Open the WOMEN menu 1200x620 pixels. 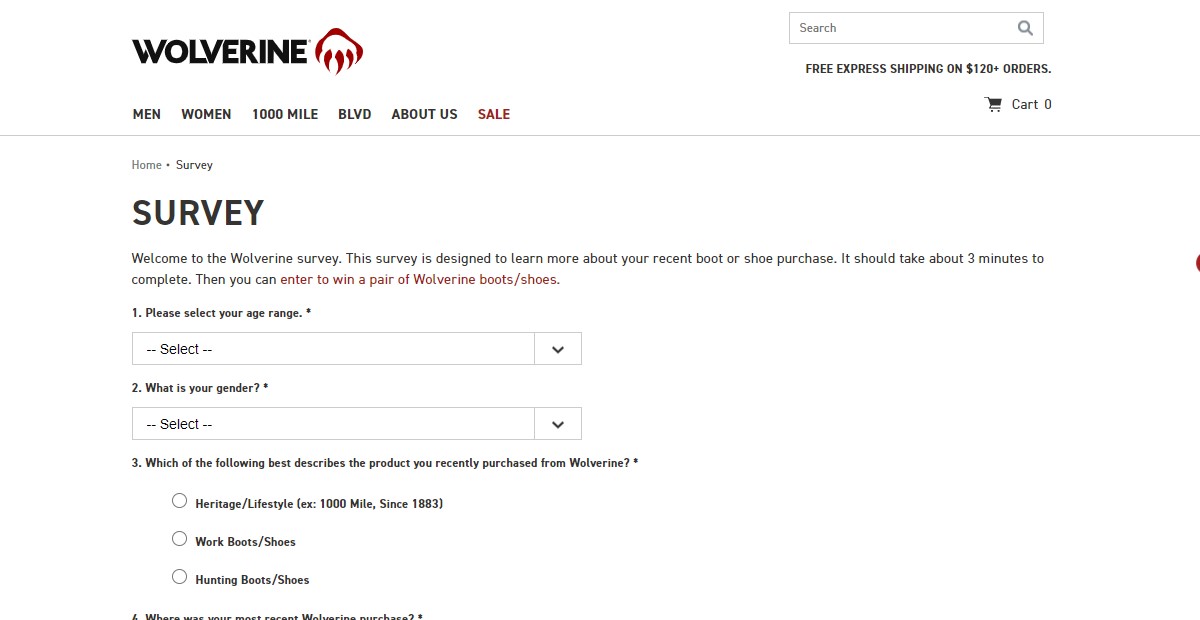[206, 114]
